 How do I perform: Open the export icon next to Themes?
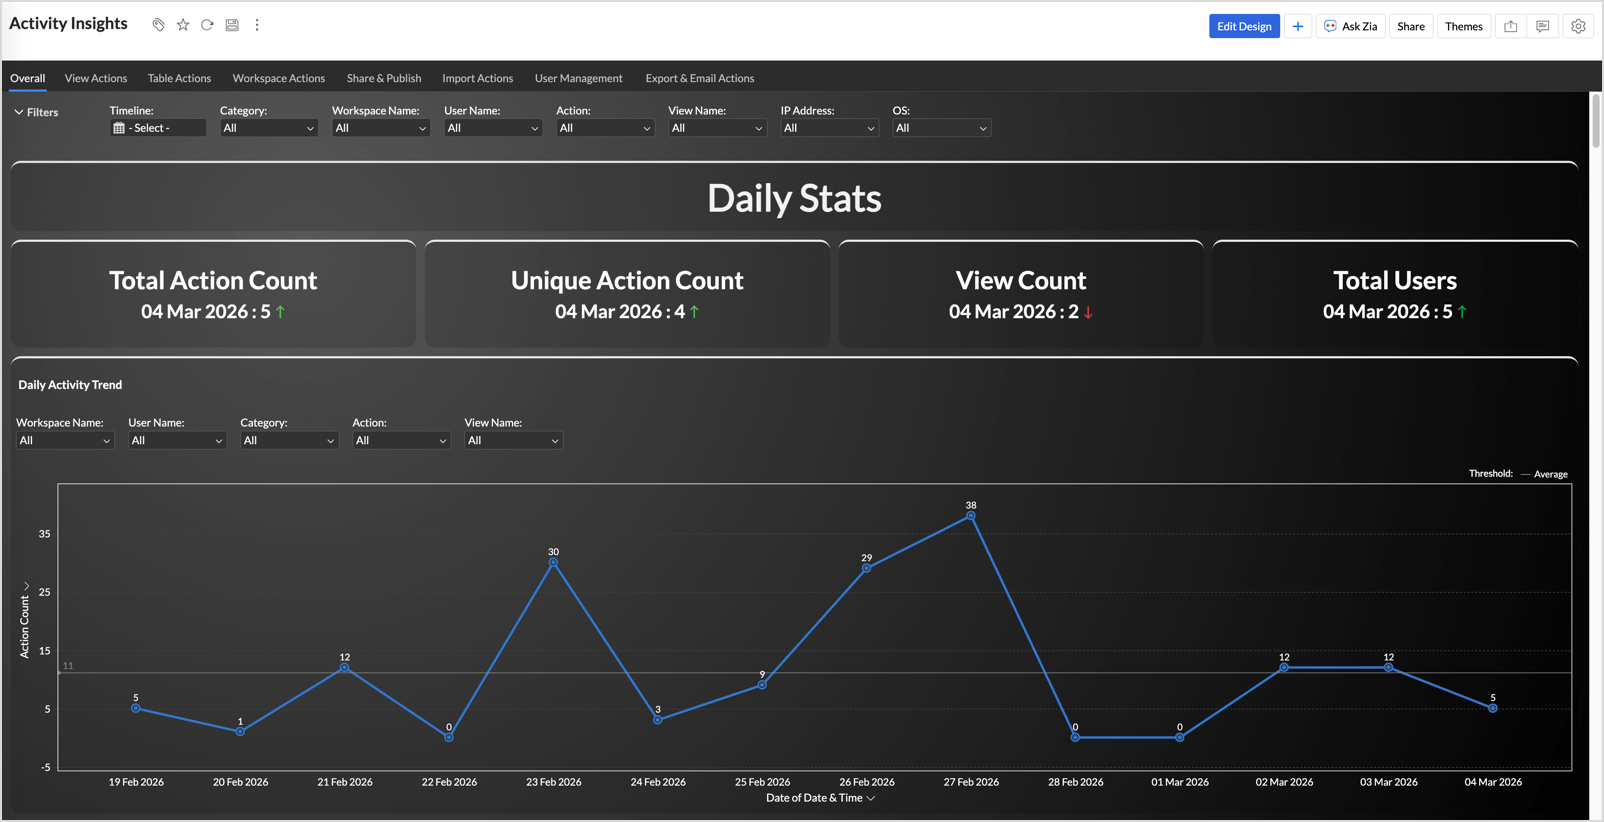pyautogui.click(x=1510, y=26)
